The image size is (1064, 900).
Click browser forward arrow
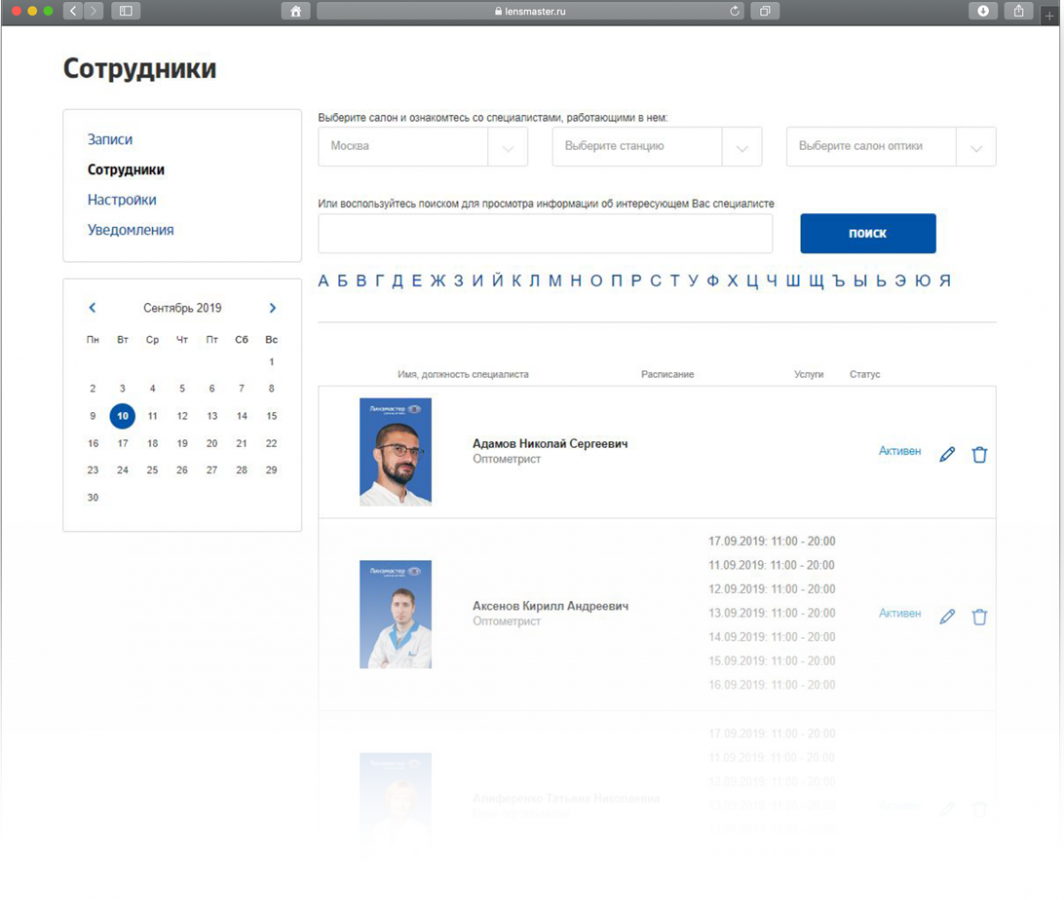[x=93, y=11]
